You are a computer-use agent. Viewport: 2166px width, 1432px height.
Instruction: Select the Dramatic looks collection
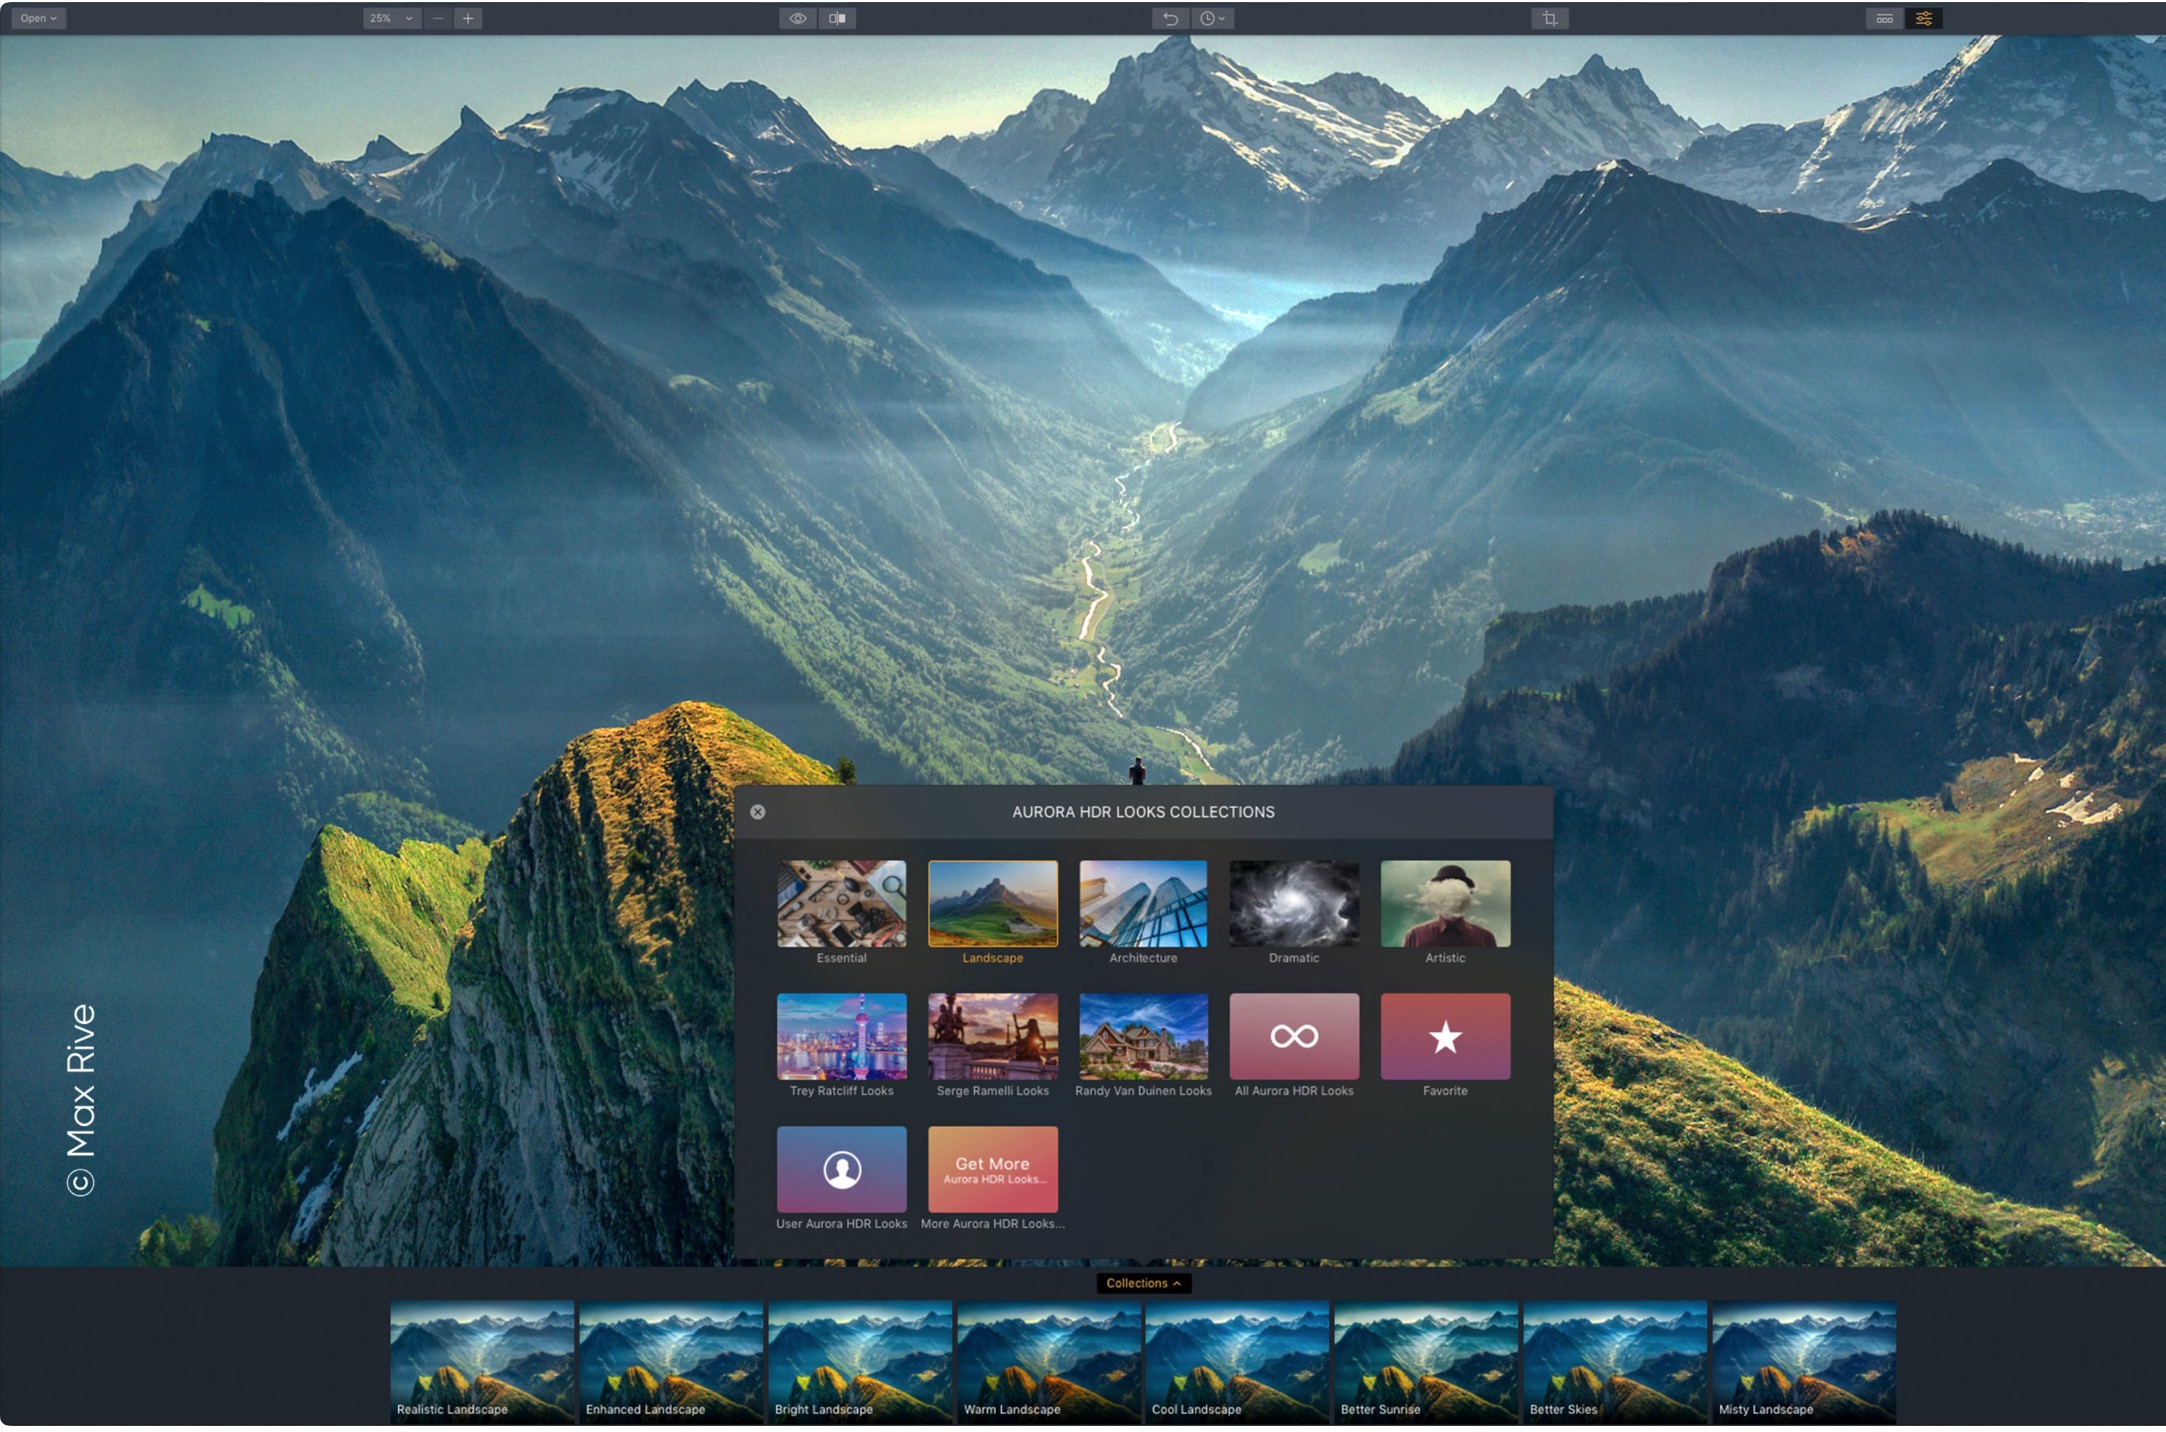point(1294,903)
